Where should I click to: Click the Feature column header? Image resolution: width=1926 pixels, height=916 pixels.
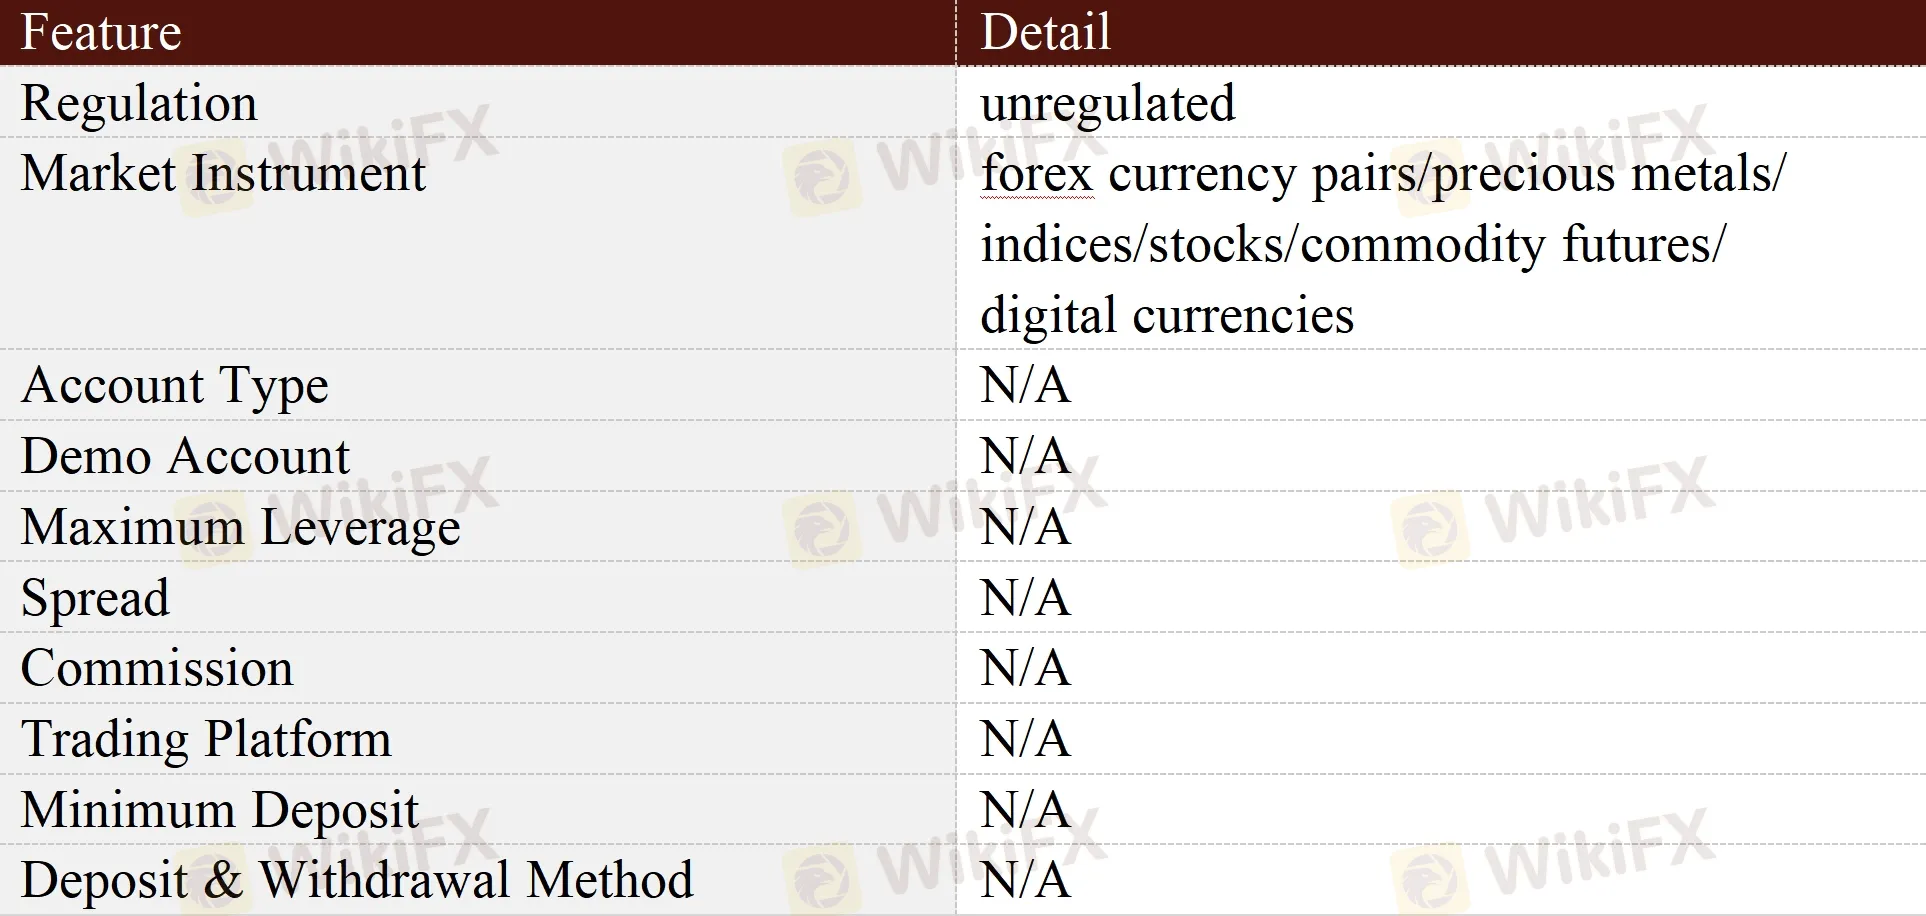point(101,32)
